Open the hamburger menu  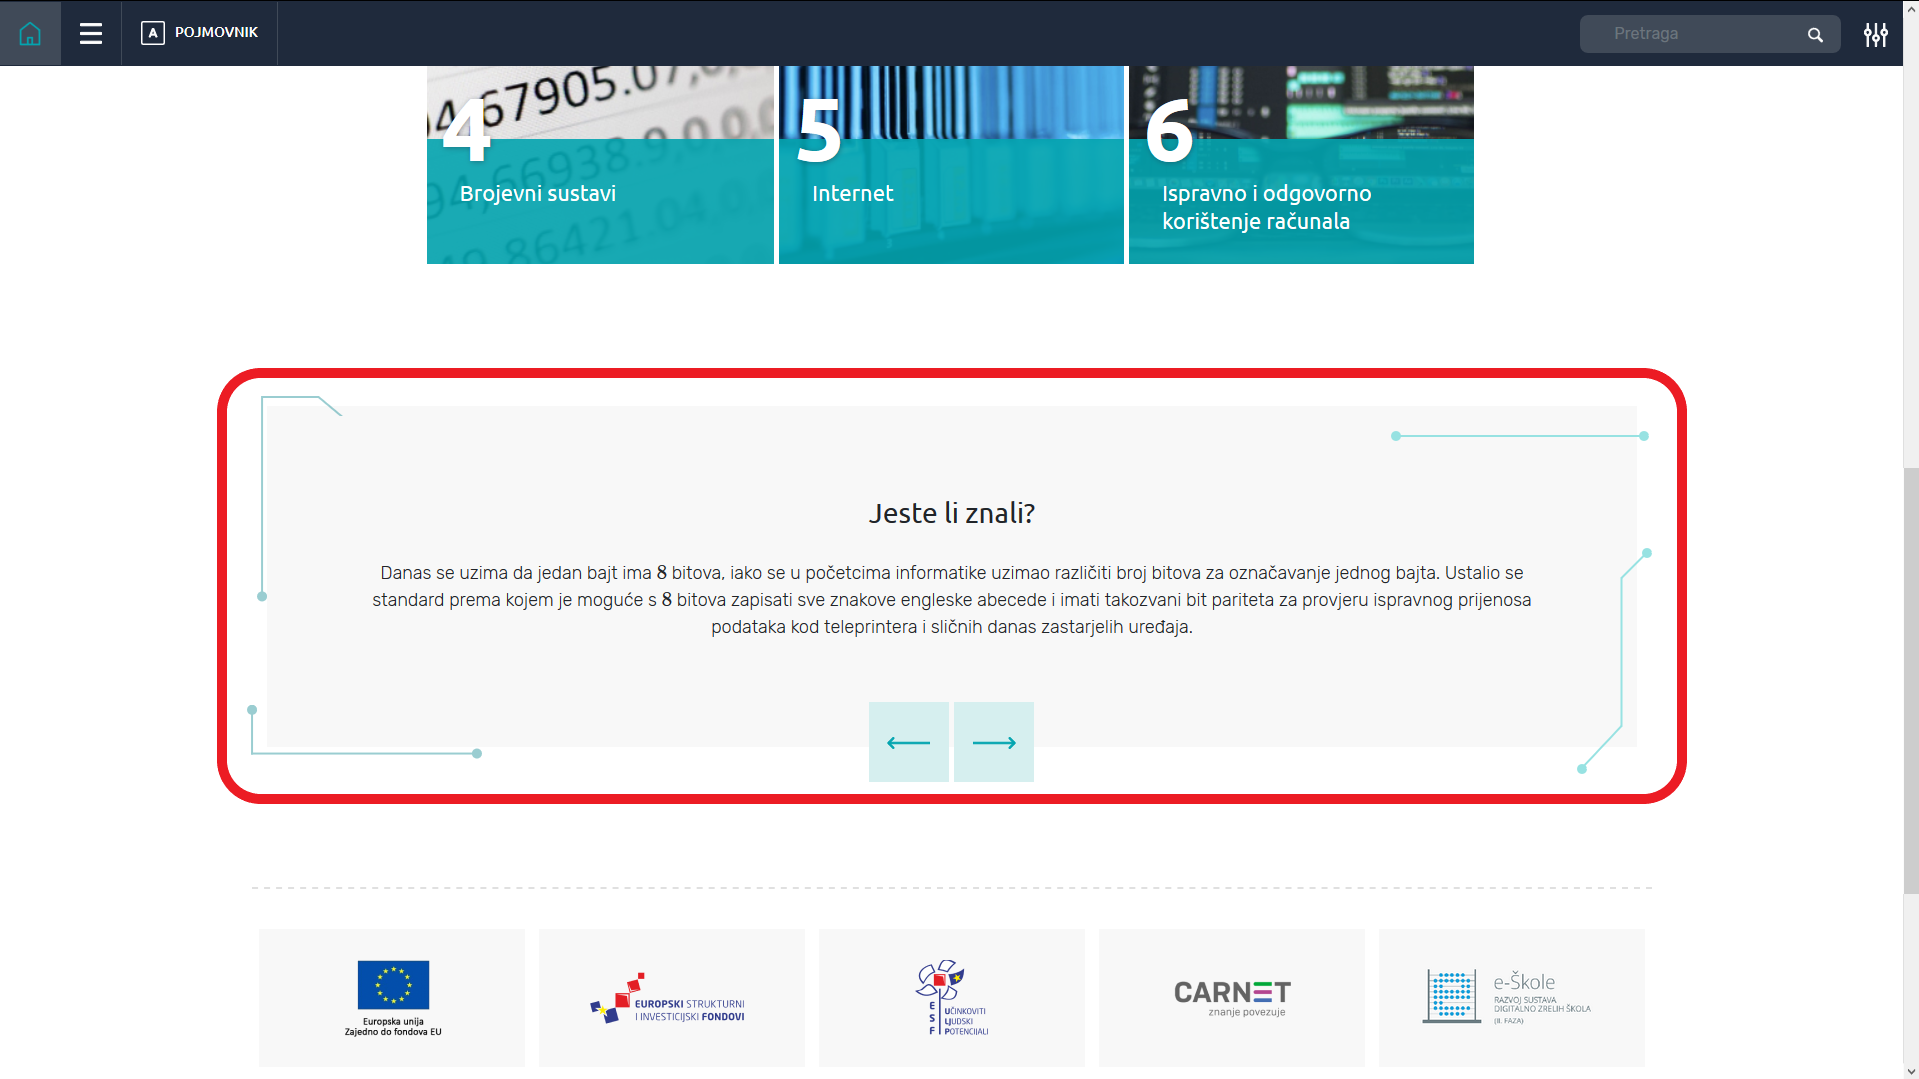point(91,33)
